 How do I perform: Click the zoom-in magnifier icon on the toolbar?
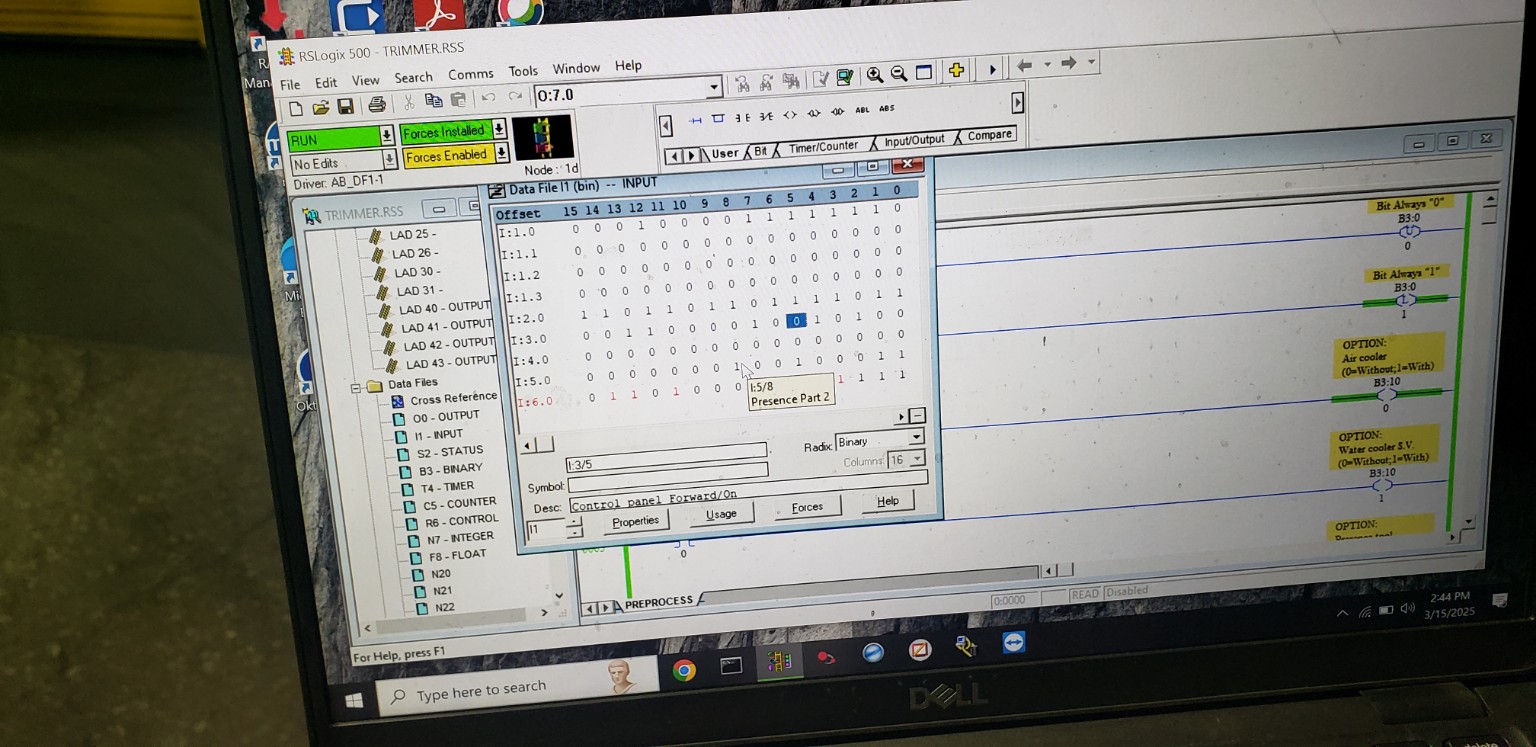(873, 73)
